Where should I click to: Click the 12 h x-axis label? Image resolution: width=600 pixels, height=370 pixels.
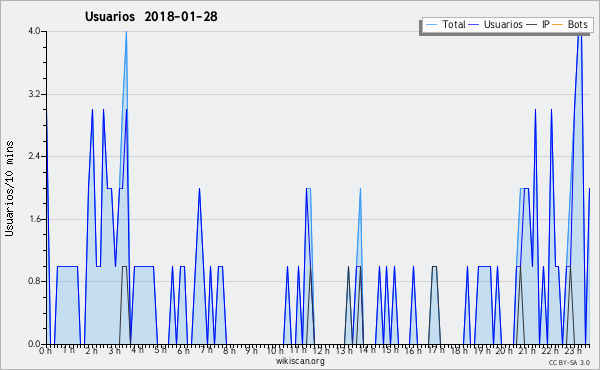pos(321,351)
